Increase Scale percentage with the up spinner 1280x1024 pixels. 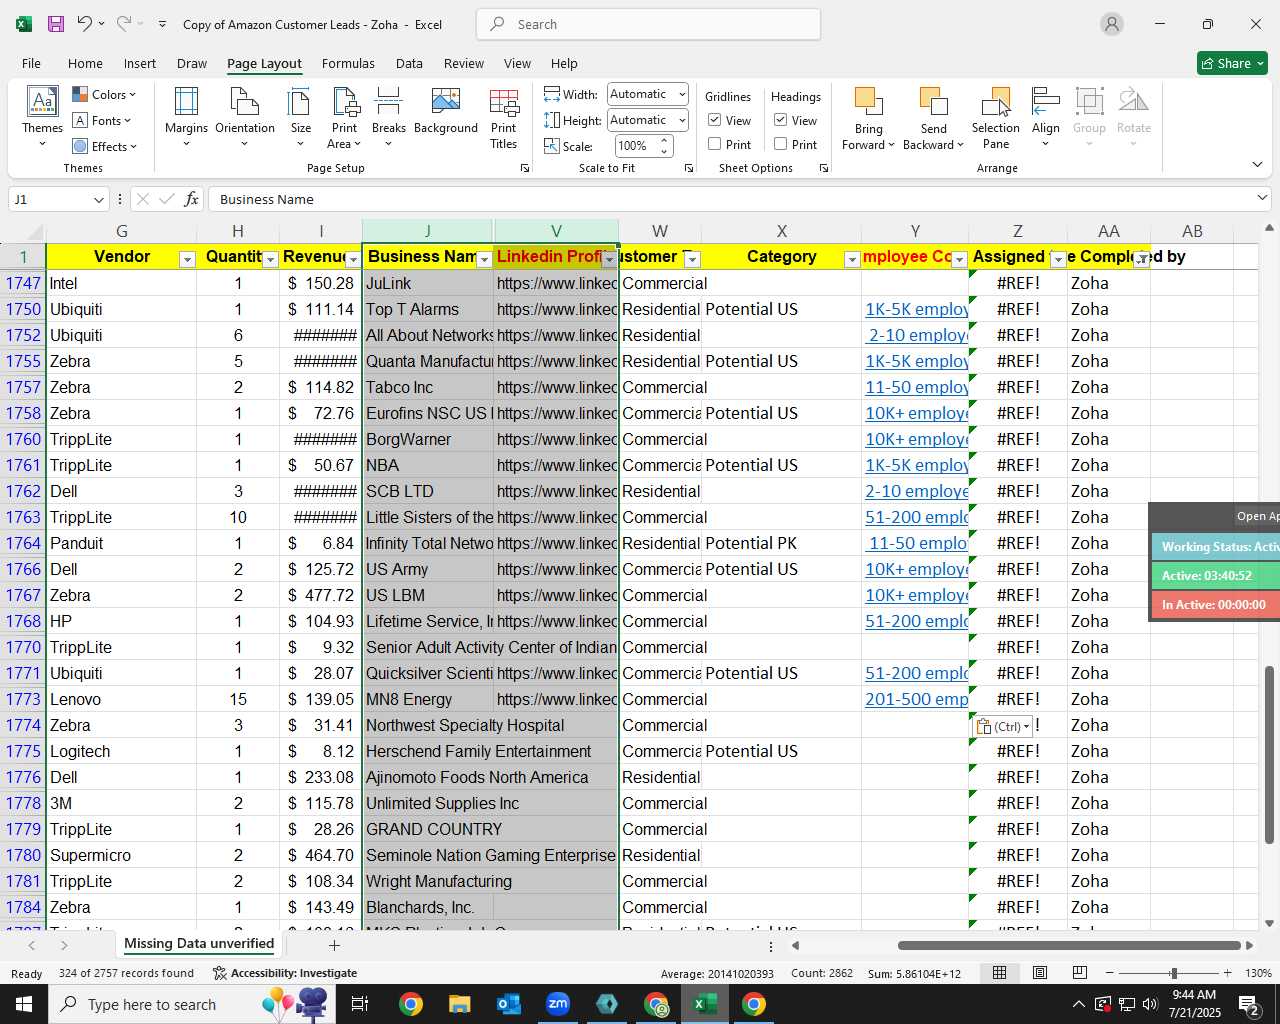pyautogui.click(x=664, y=141)
